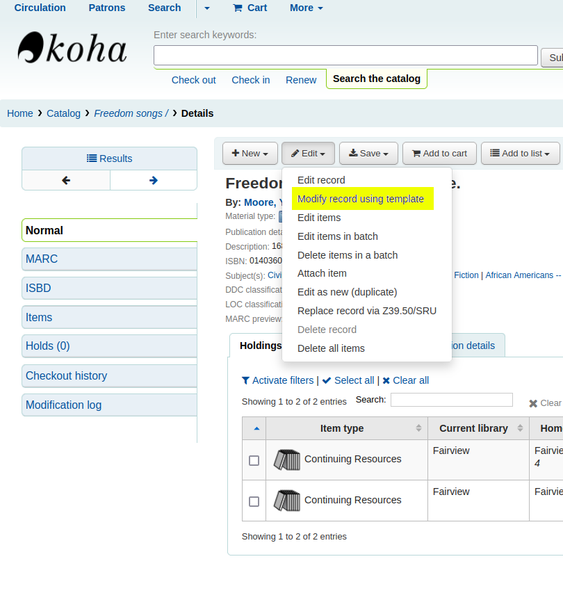The image size is (563, 600).
Task: Select the Search the catalog tab
Action: tap(377, 79)
